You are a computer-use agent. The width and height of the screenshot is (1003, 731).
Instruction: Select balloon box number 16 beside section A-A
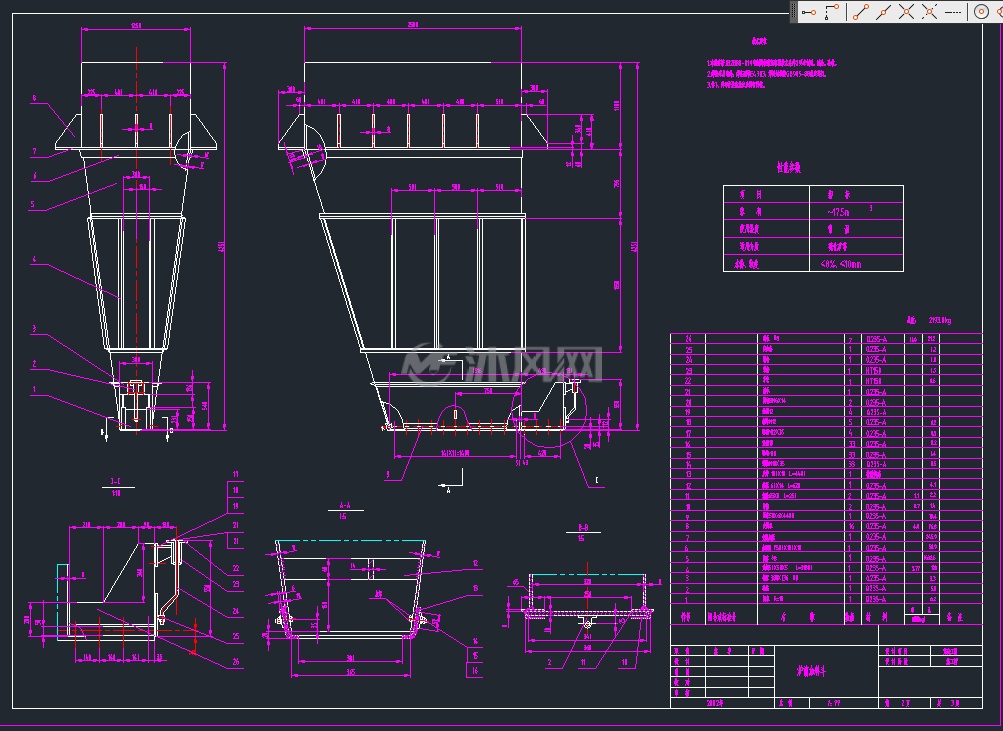[x=475, y=670]
